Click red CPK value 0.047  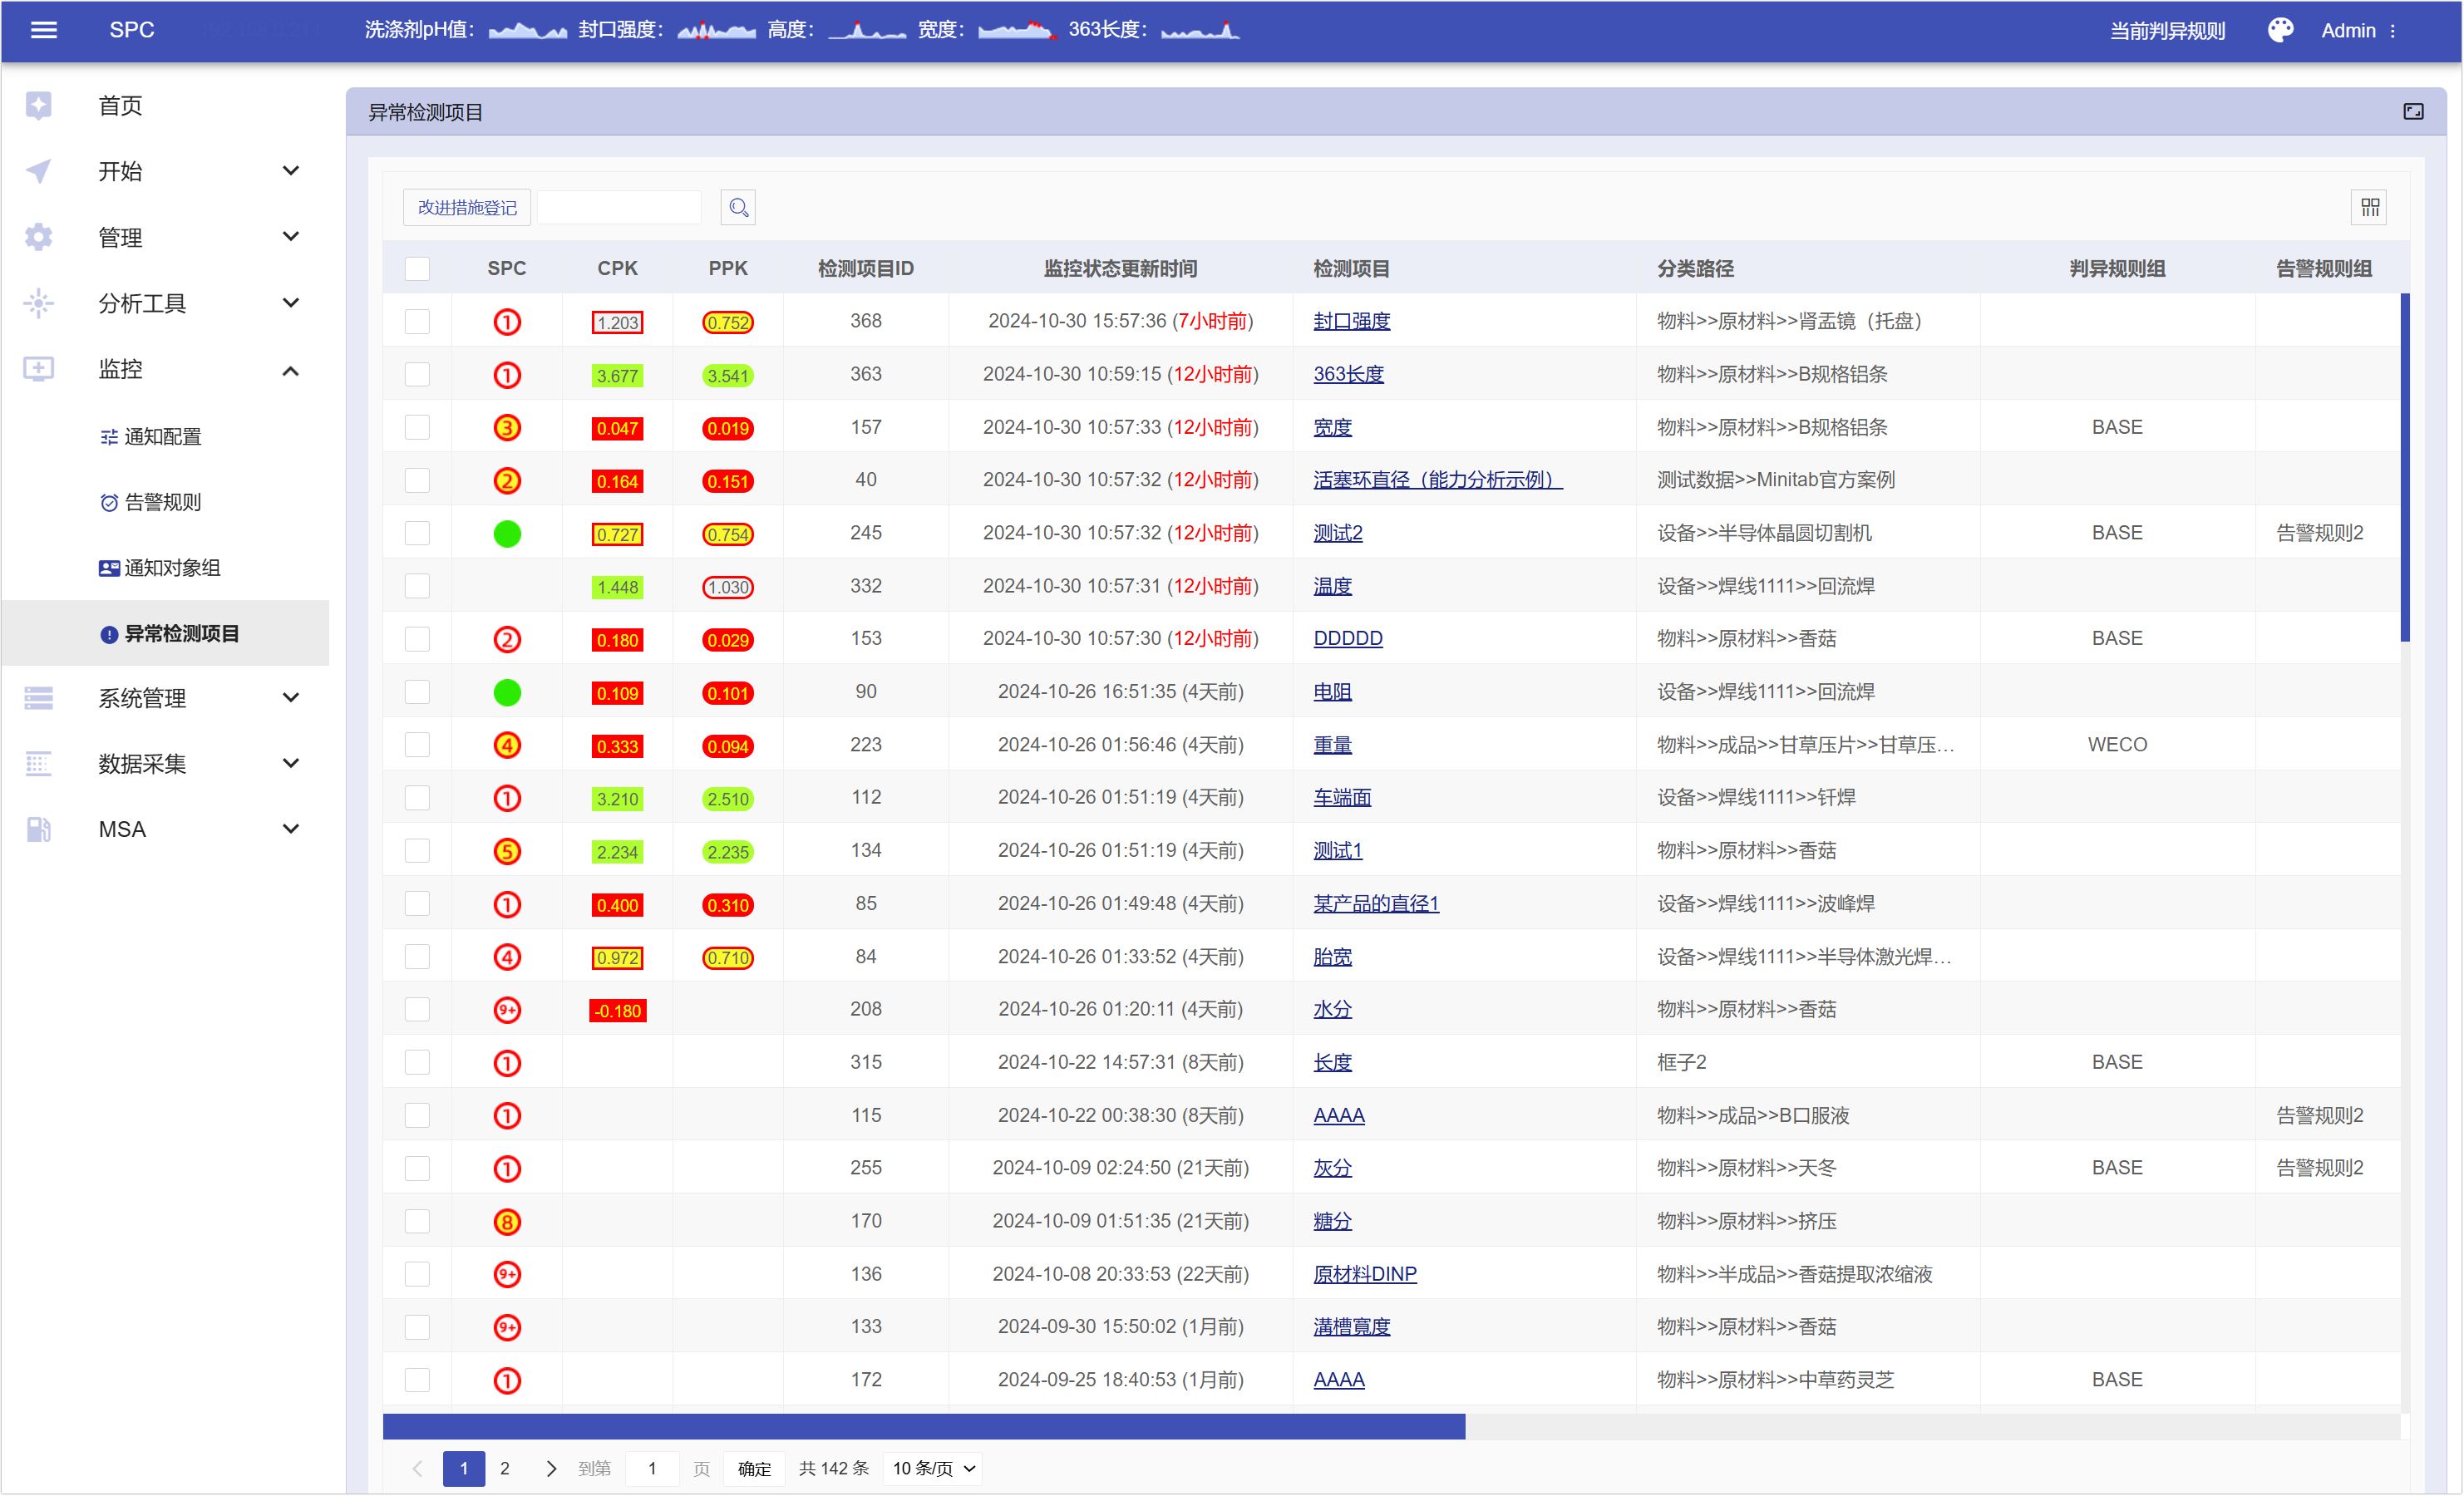pyautogui.click(x=617, y=429)
